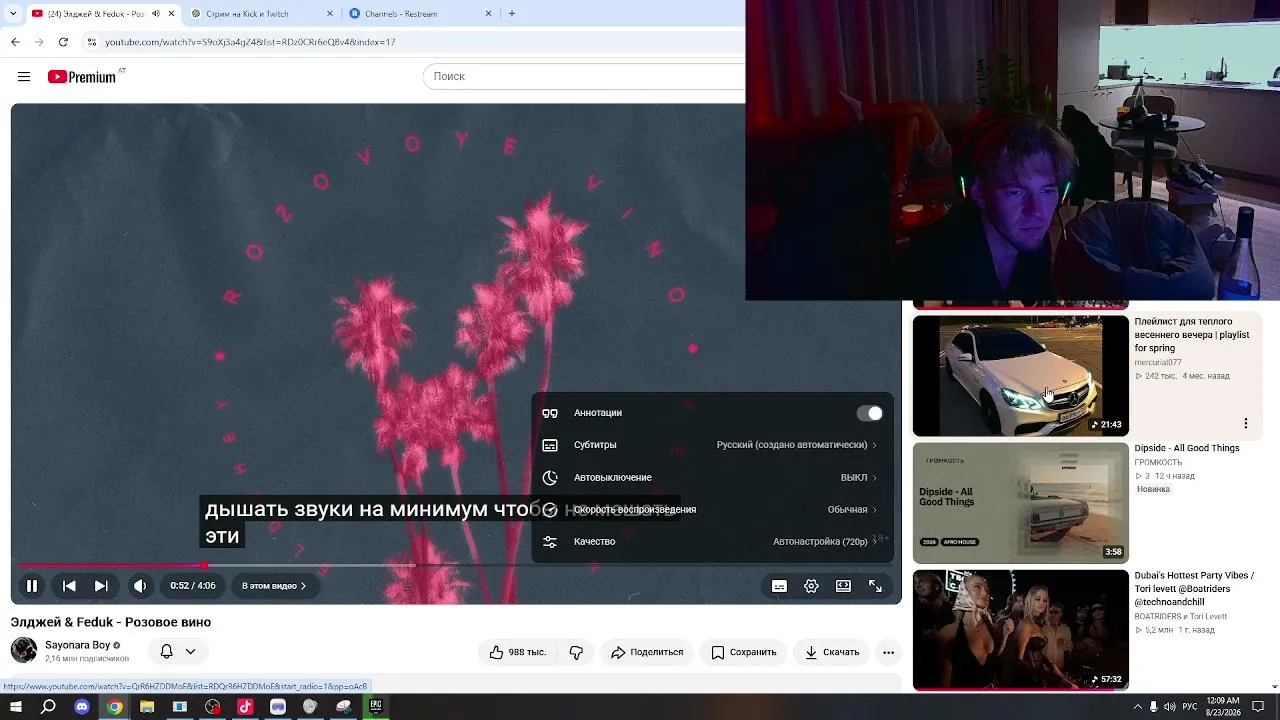Click Скачать to download the video
This screenshot has height=720, width=1280.
[832, 652]
